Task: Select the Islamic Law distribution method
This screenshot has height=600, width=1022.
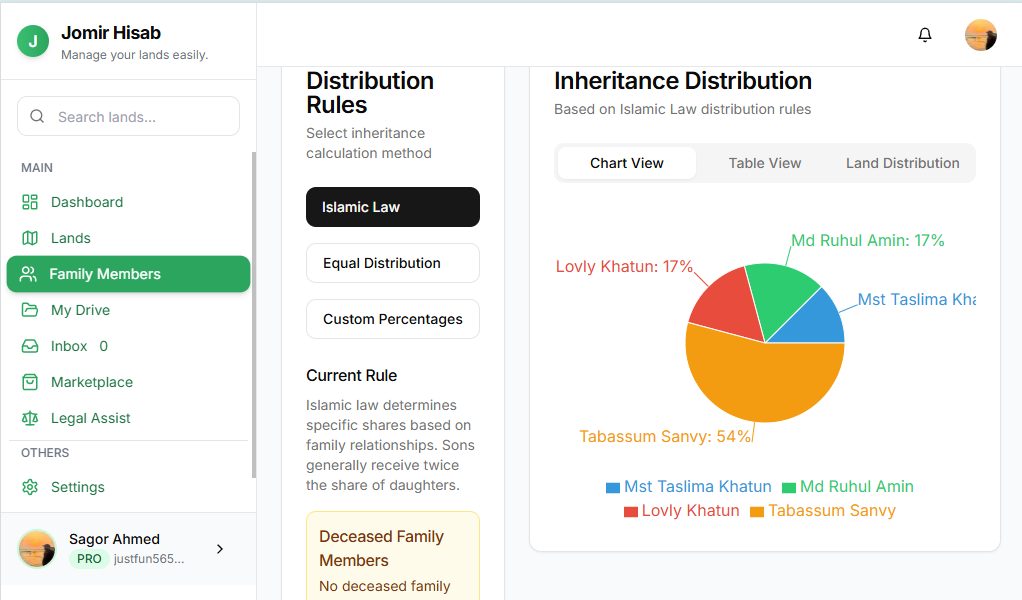Action: pos(392,207)
